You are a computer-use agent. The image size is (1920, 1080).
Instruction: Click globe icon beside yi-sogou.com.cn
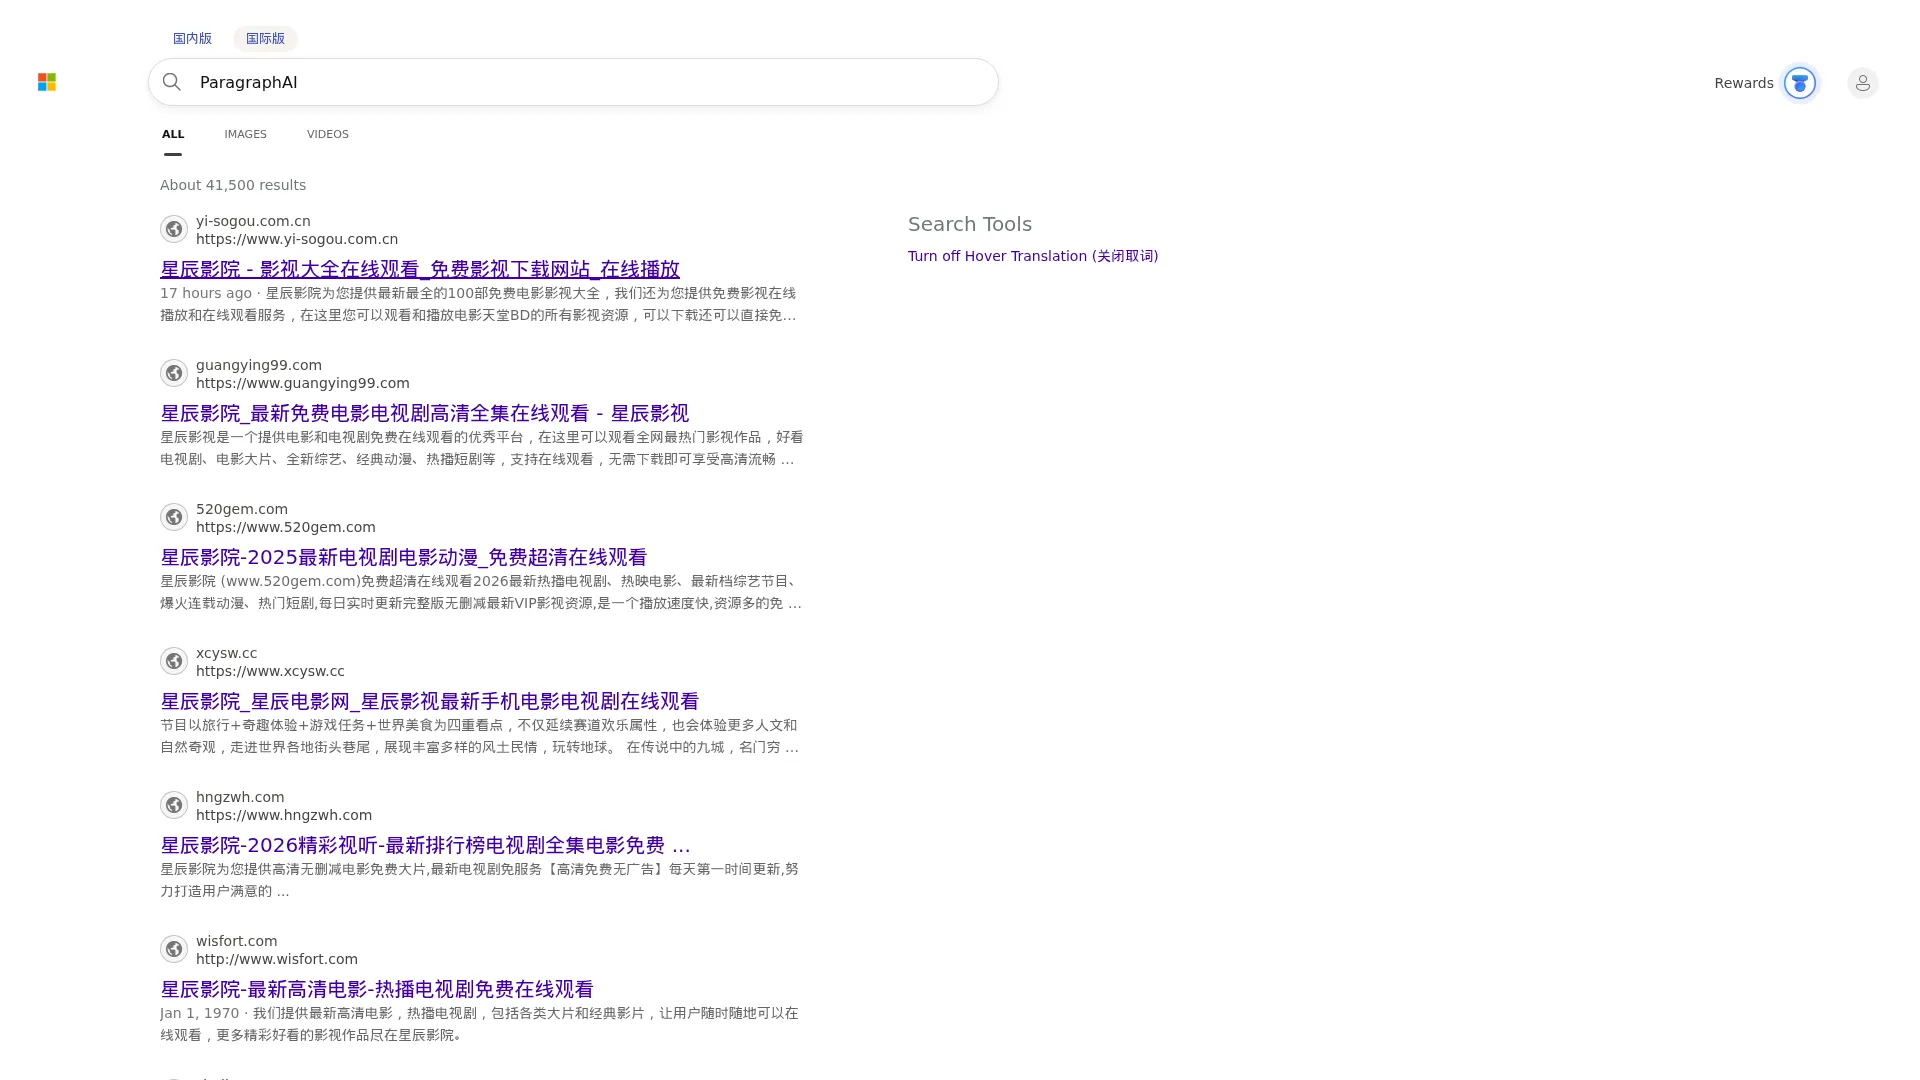click(x=174, y=229)
